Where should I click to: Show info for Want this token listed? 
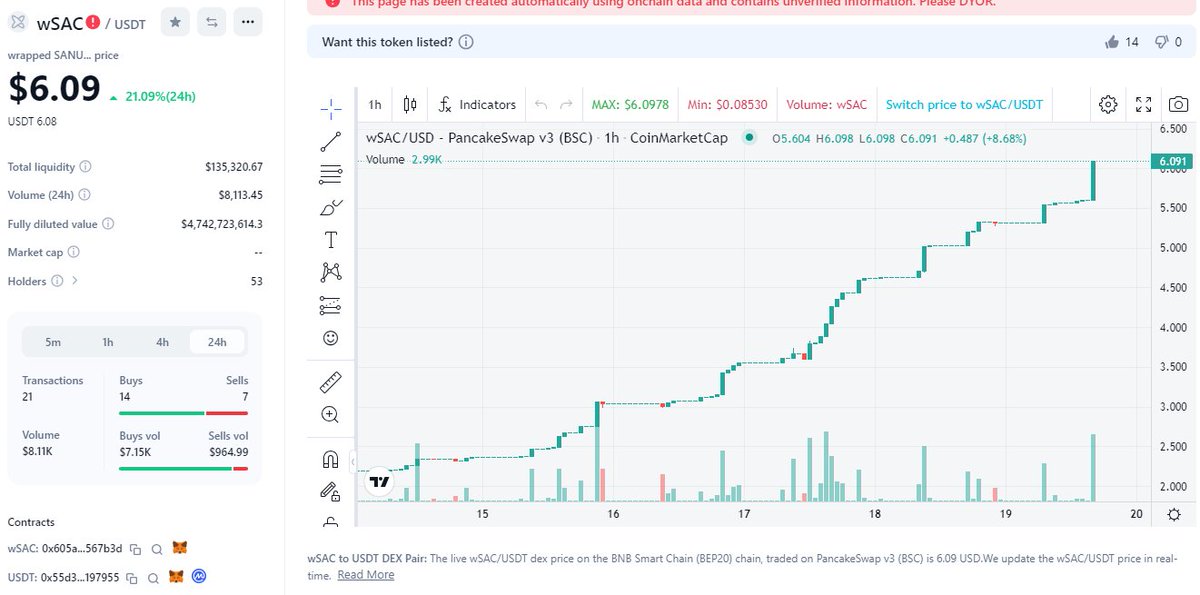pos(466,42)
